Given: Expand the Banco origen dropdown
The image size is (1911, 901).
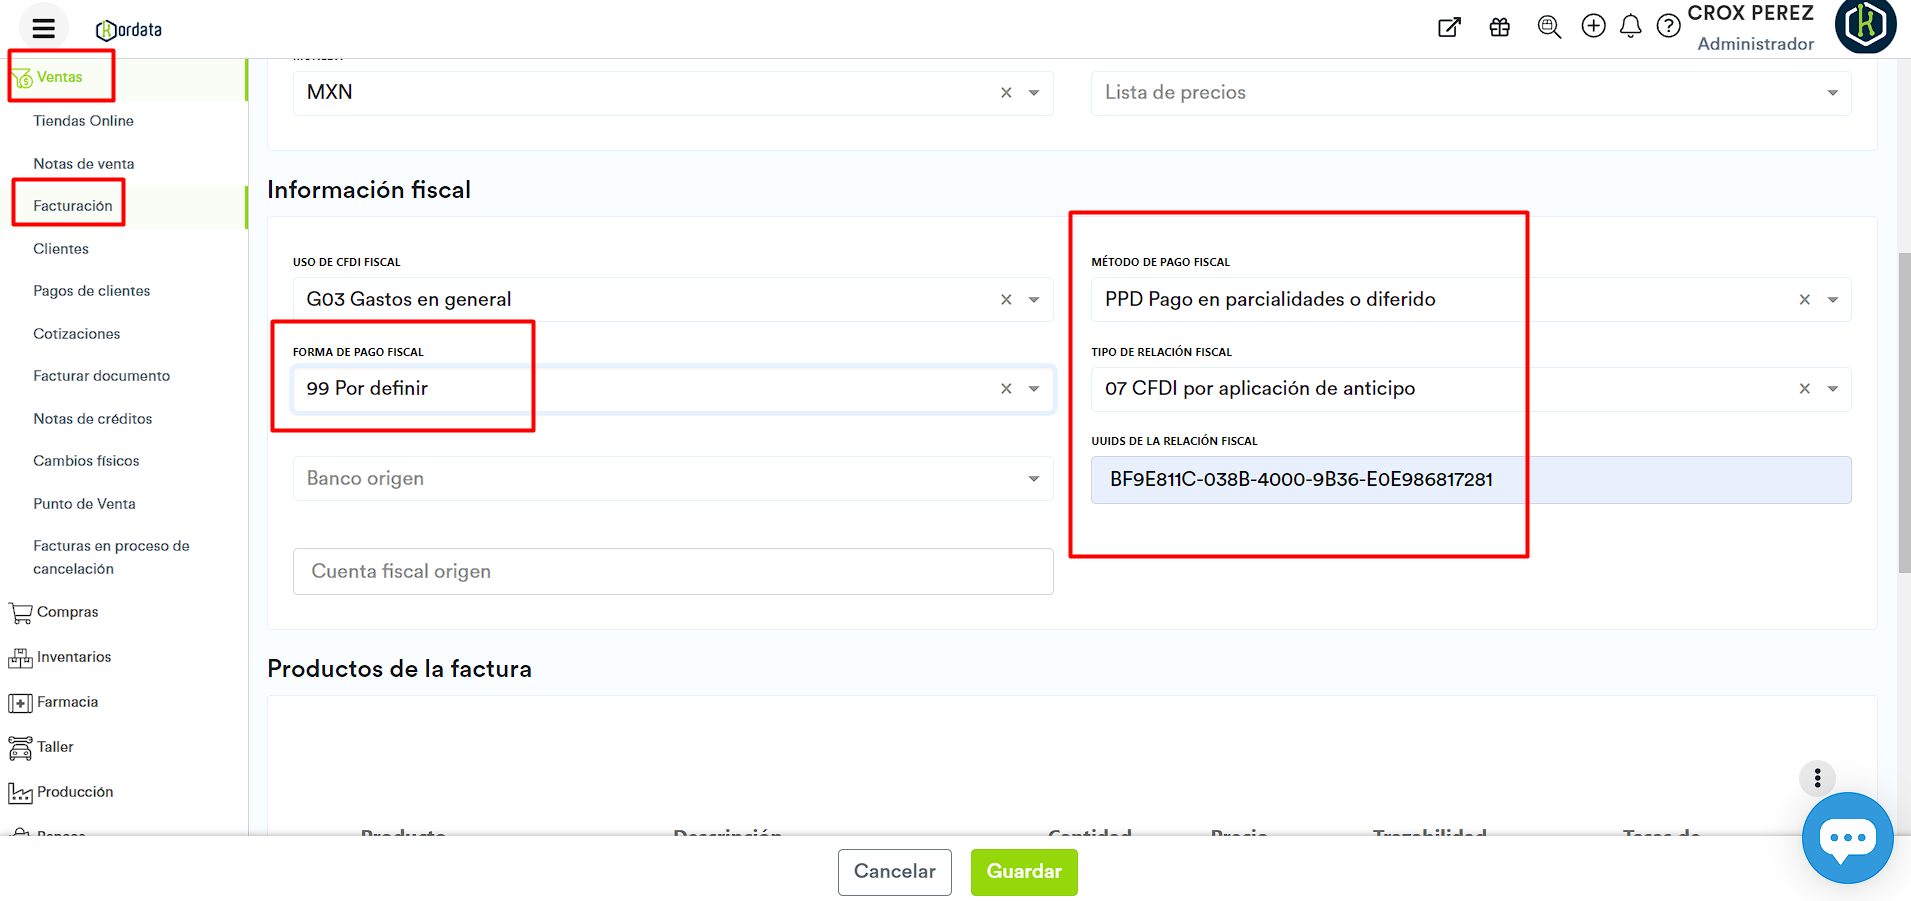Looking at the screenshot, I should 1033,479.
